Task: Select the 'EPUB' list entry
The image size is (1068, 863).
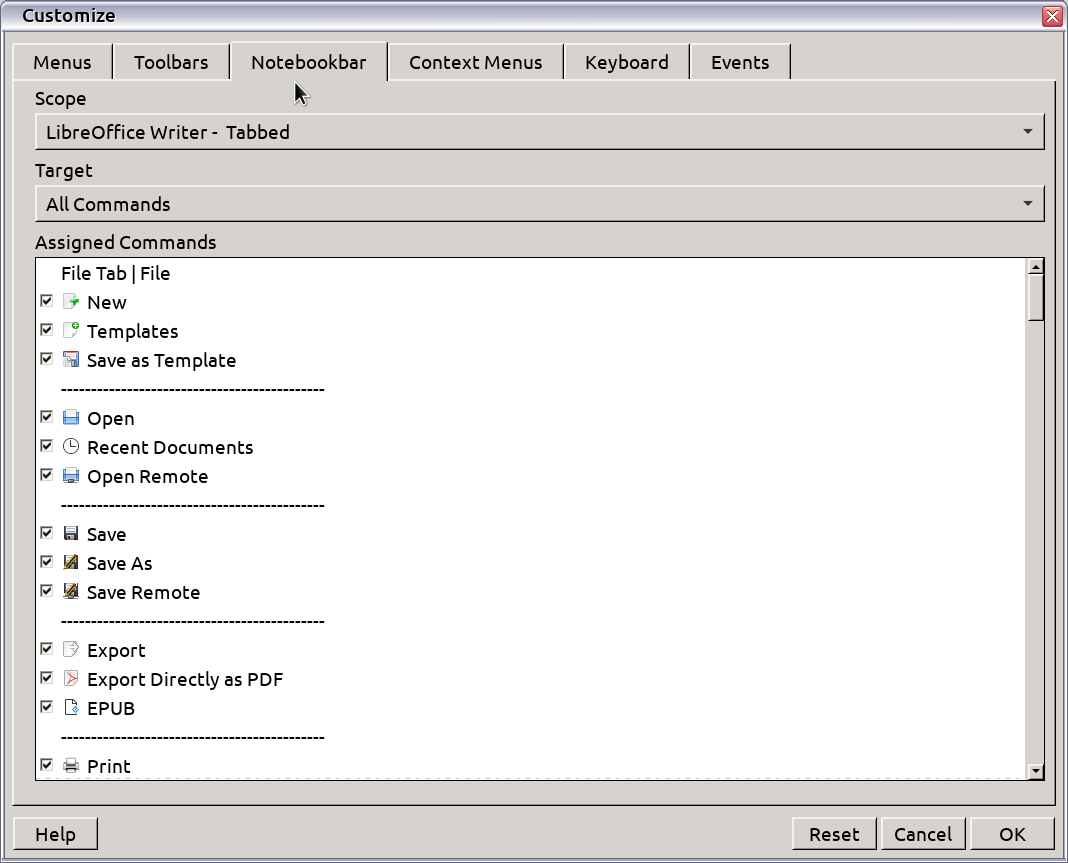Action: coord(530,708)
